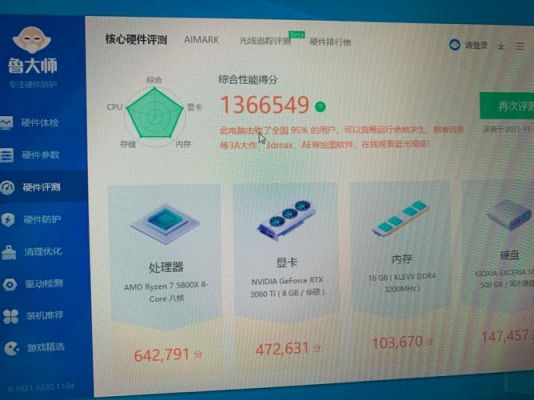The image size is (534, 400).
Task: Click the 综合性能得分 score 1366549
Action: pyautogui.click(x=265, y=105)
